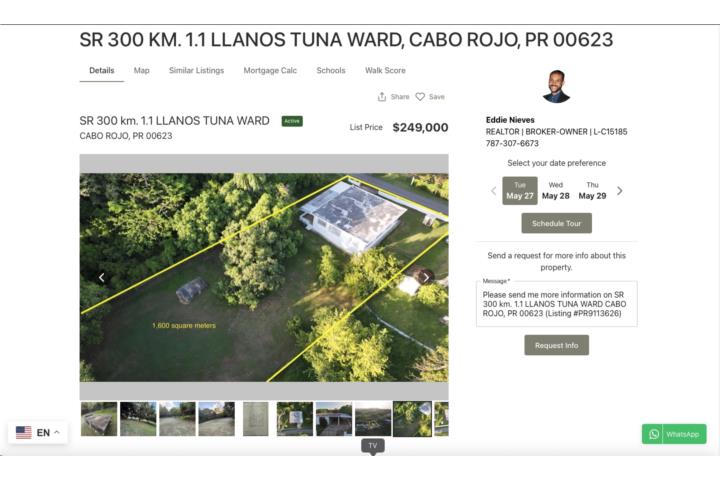The image size is (720, 480).
Task: Click Eddie Nieves agent profile photo
Action: [556, 86]
